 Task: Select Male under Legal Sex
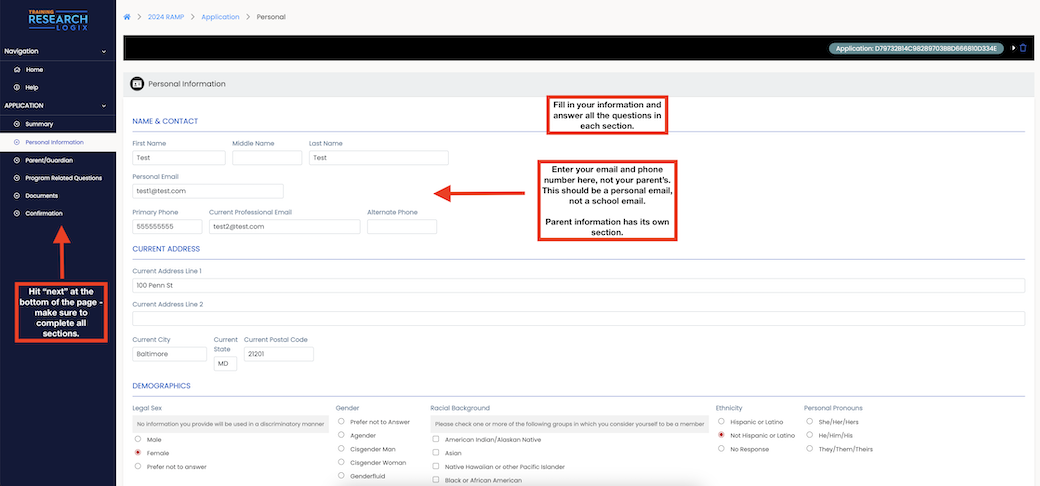136,439
